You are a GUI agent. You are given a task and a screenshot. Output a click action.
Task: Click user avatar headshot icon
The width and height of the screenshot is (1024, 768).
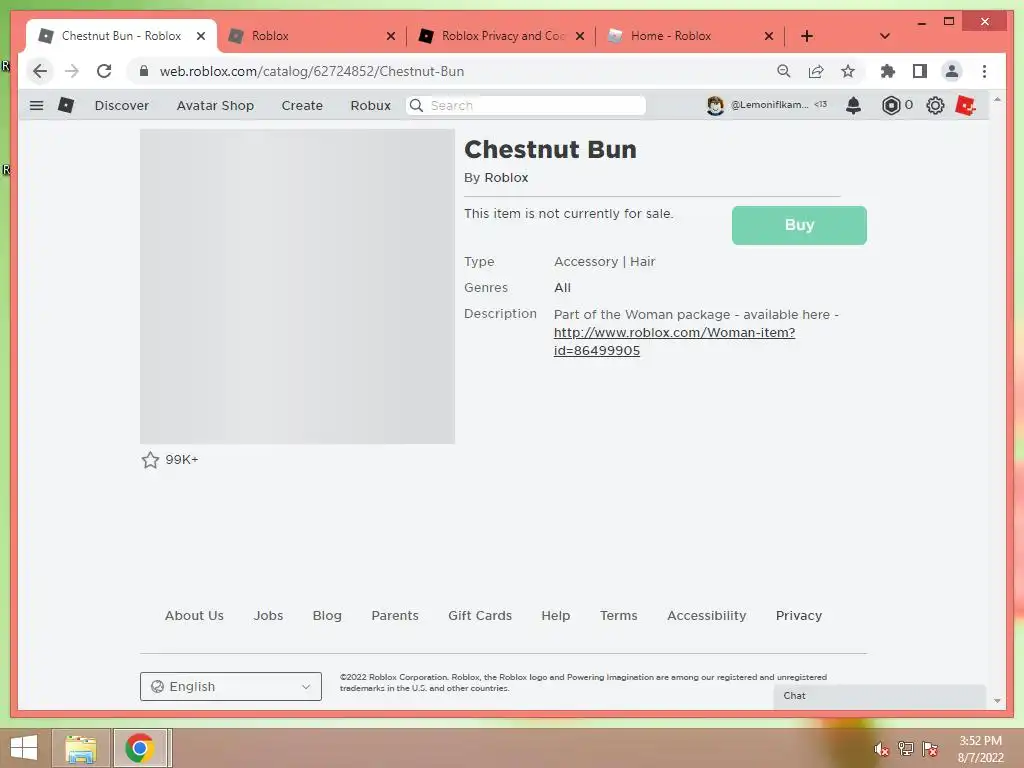[715, 105]
